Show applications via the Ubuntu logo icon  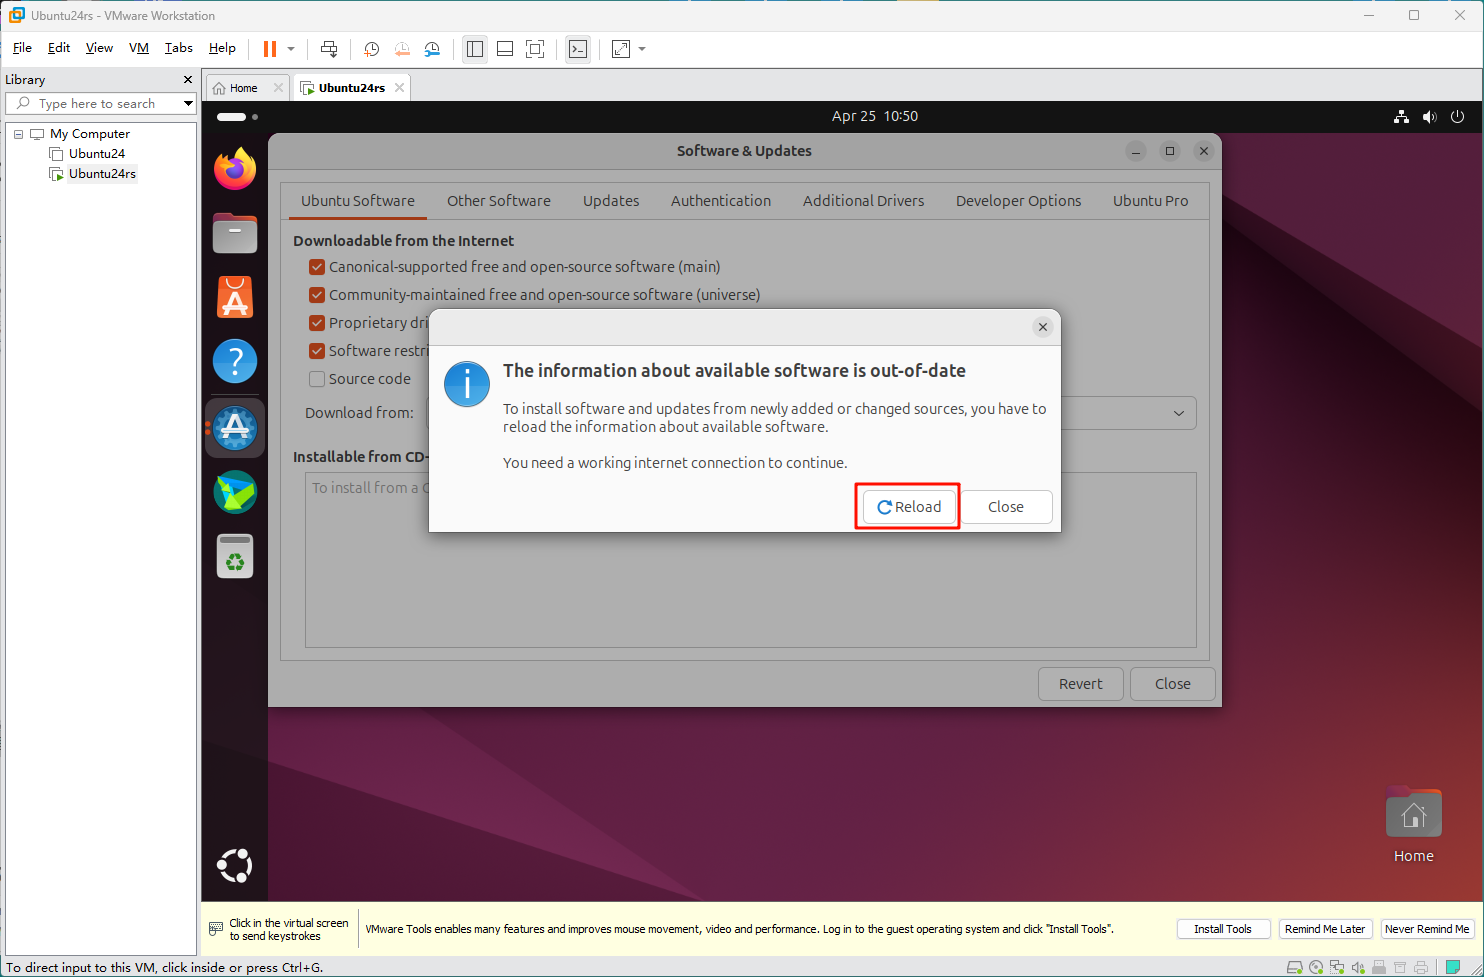click(235, 865)
